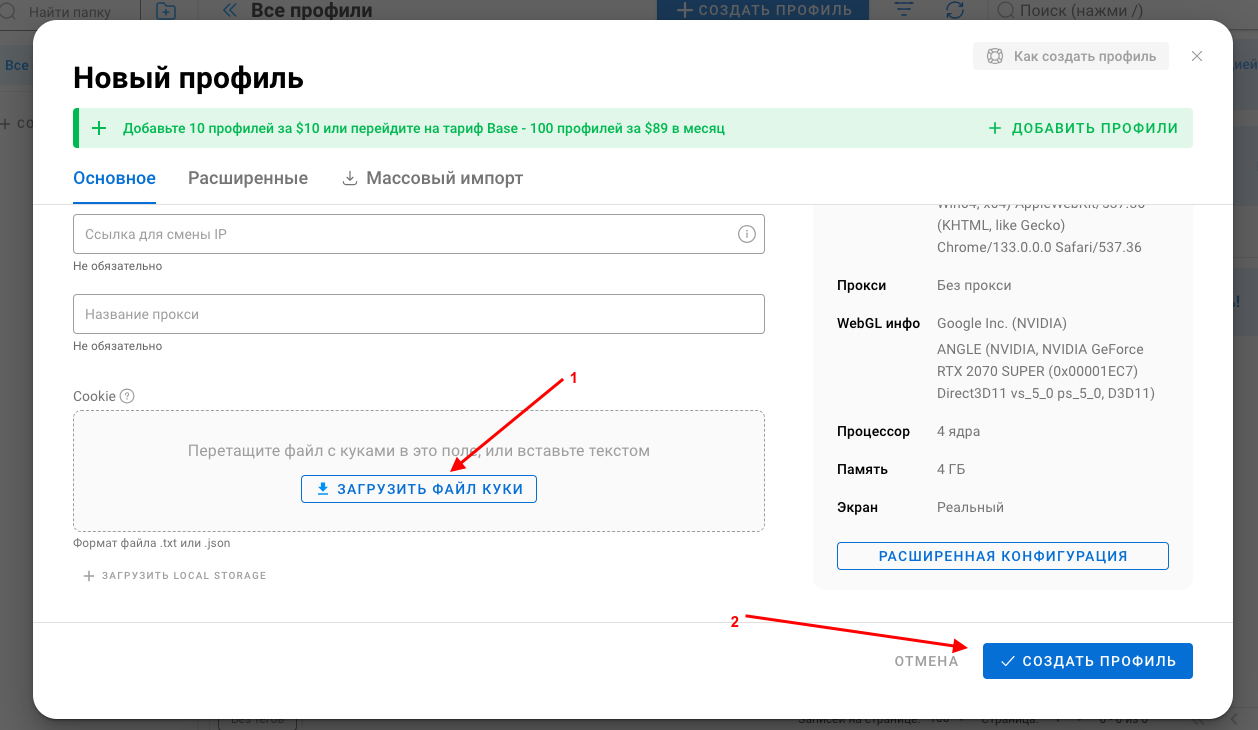
Task: Click the Cookie help question mark icon
Action: point(127,396)
